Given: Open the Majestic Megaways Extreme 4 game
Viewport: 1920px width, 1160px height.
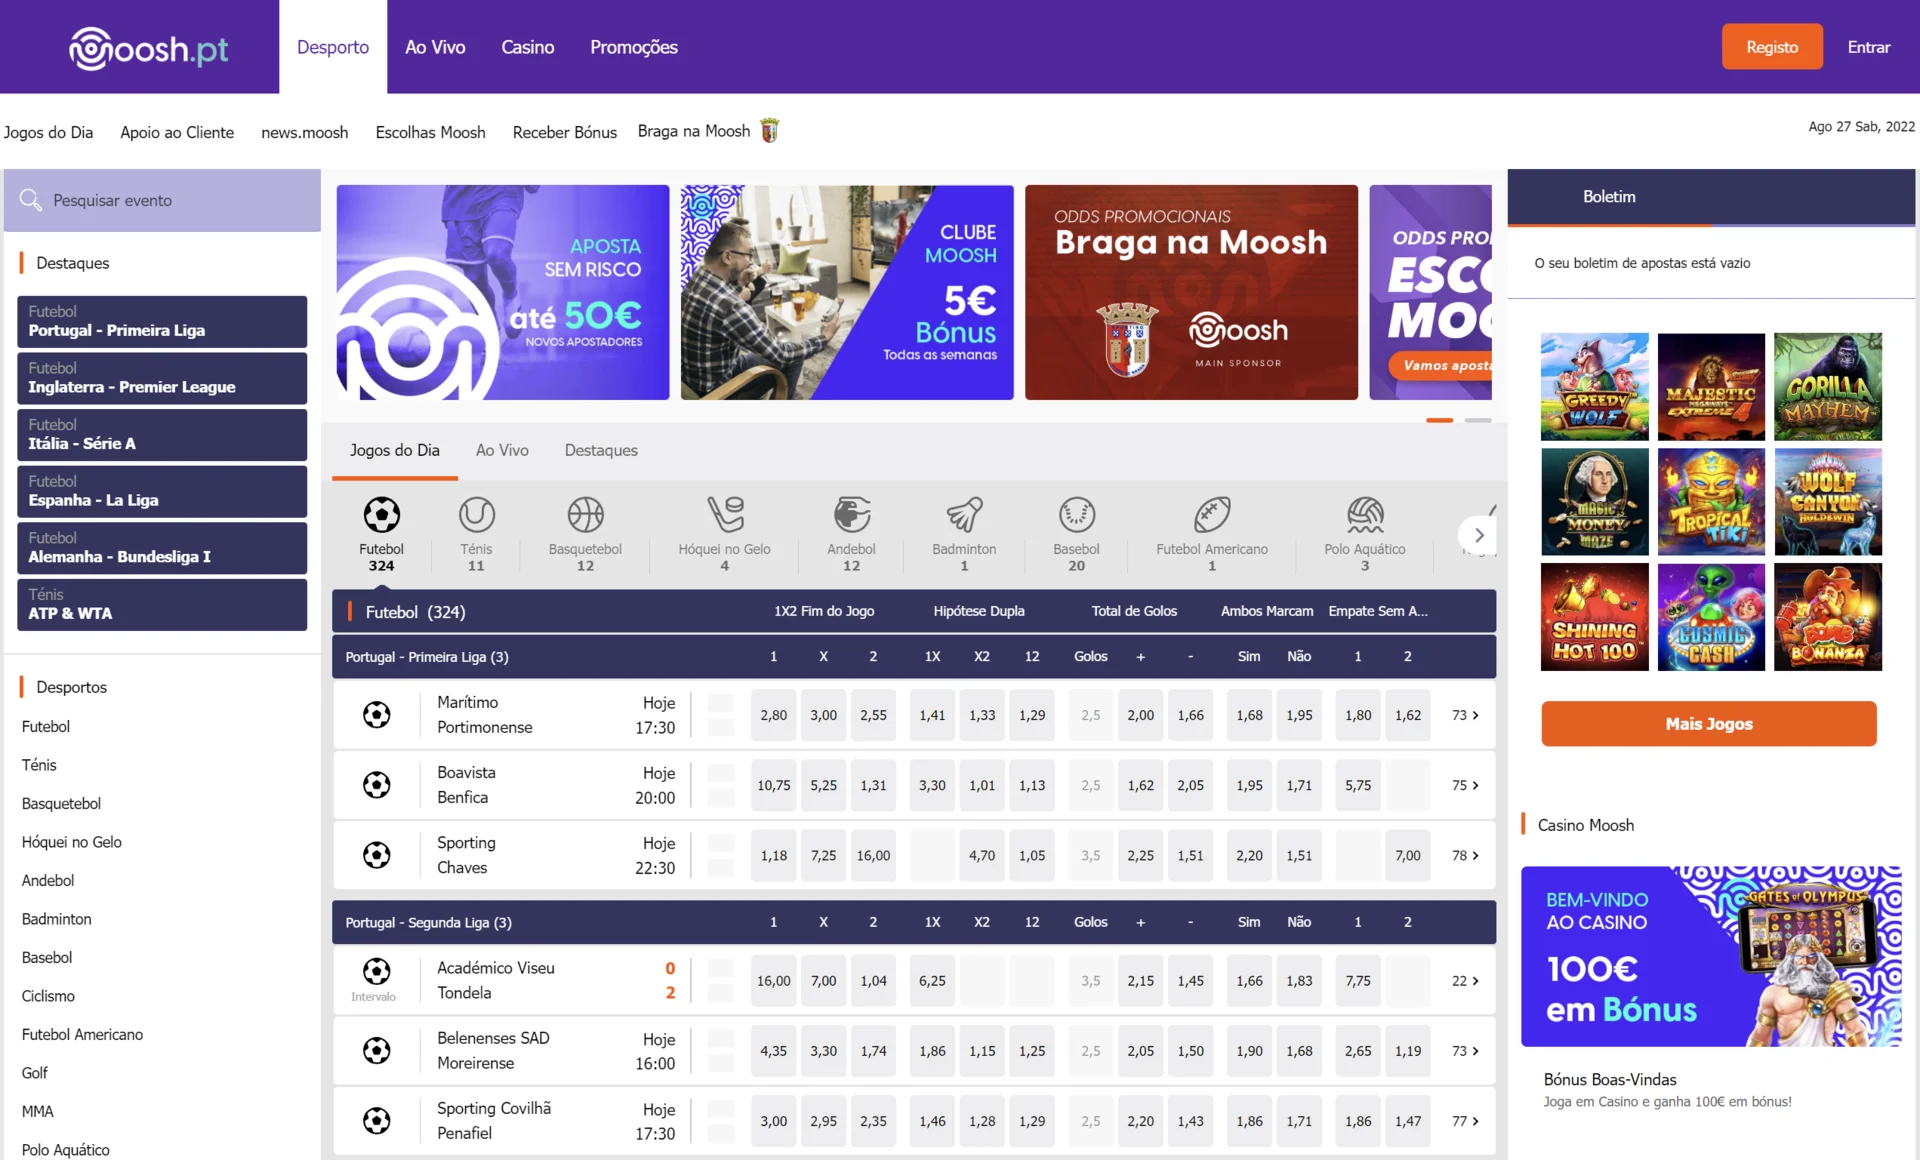Looking at the screenshot, I should (1711, 387).
